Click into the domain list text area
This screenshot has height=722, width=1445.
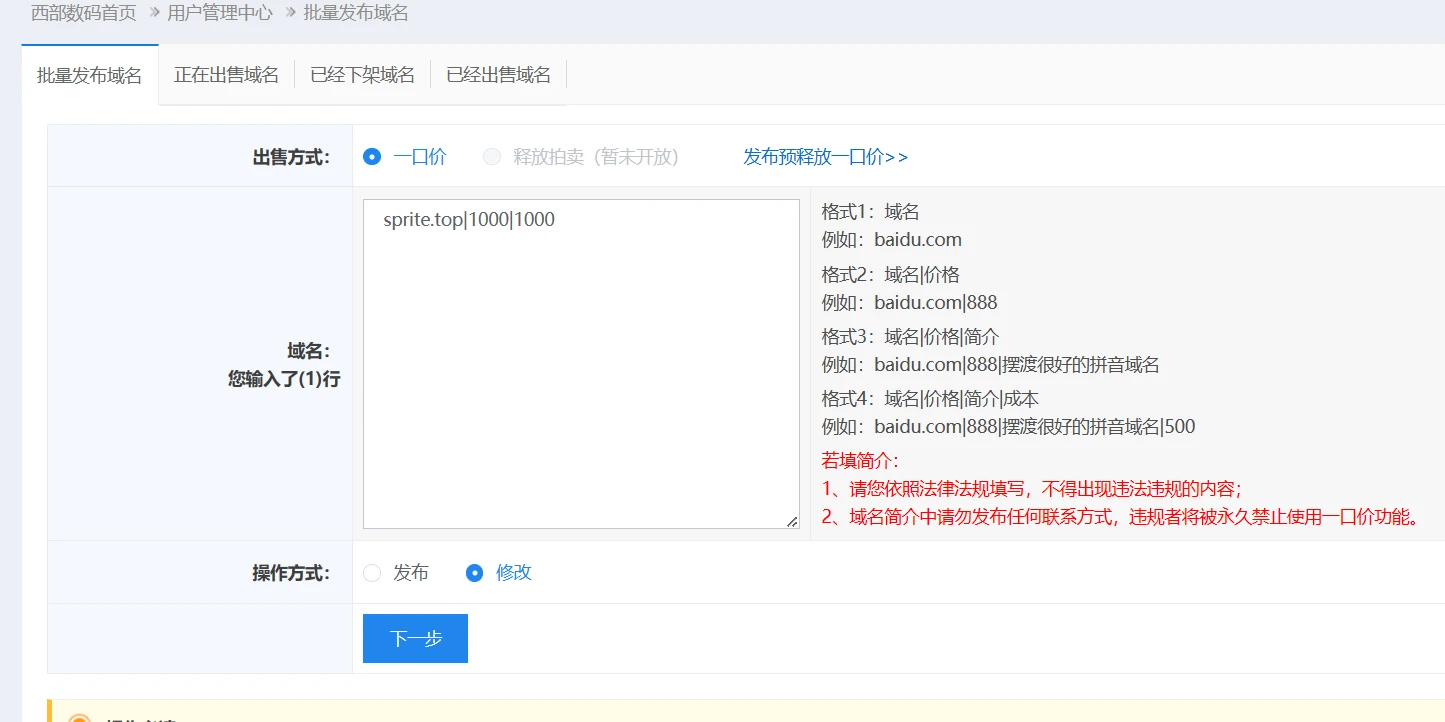(580, 370)
